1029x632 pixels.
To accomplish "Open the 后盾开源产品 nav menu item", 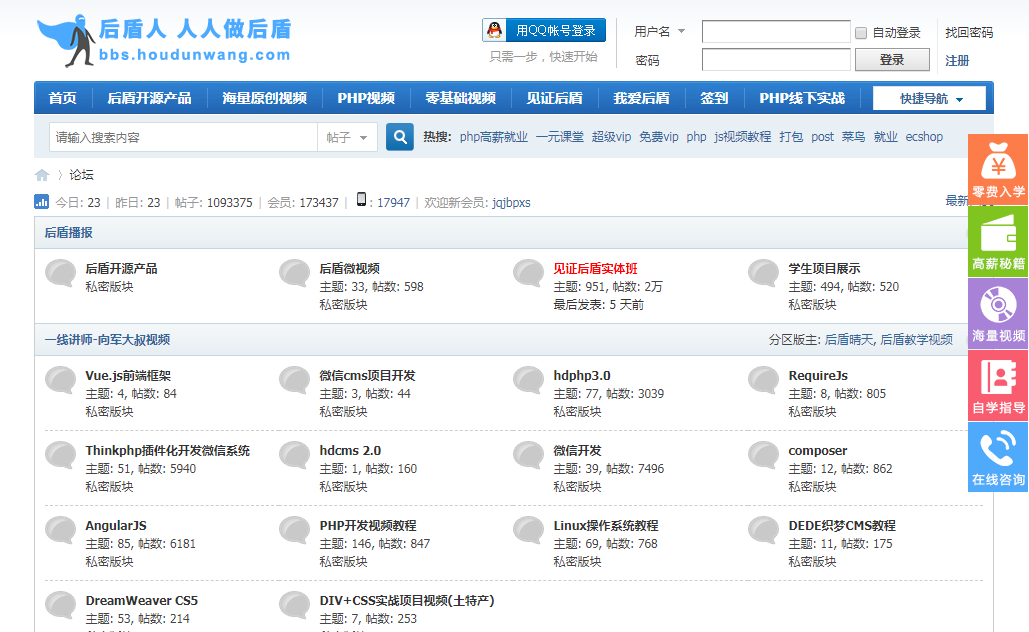I will [x=150, y=98].
